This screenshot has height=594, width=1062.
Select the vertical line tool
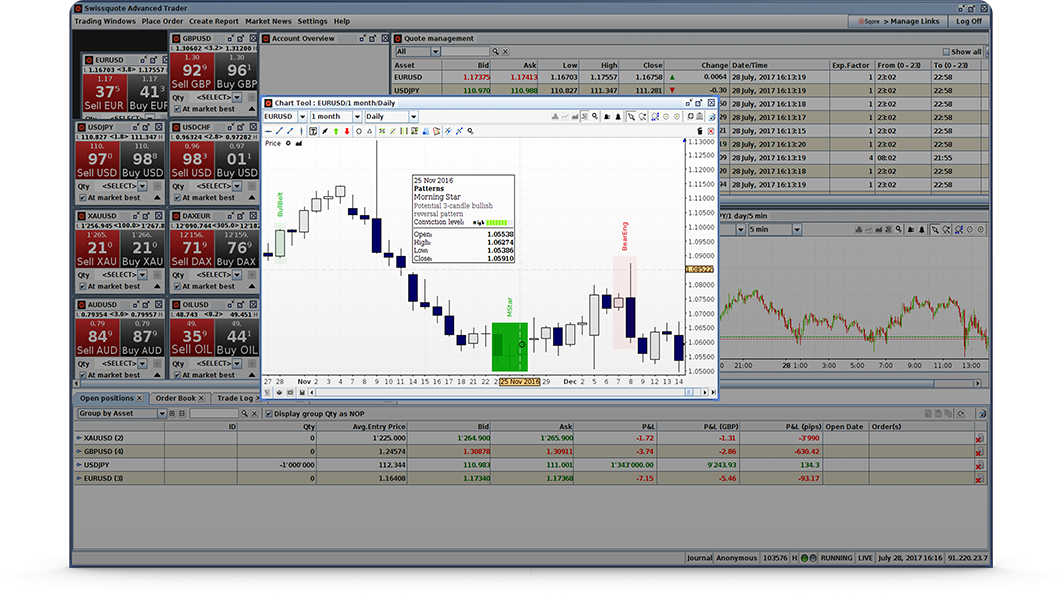point(301,131)
